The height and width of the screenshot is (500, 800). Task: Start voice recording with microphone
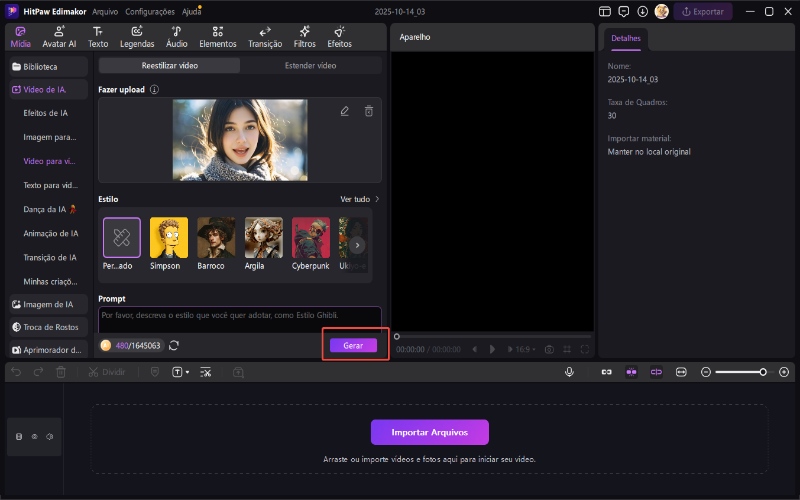(x=569, y=372)
